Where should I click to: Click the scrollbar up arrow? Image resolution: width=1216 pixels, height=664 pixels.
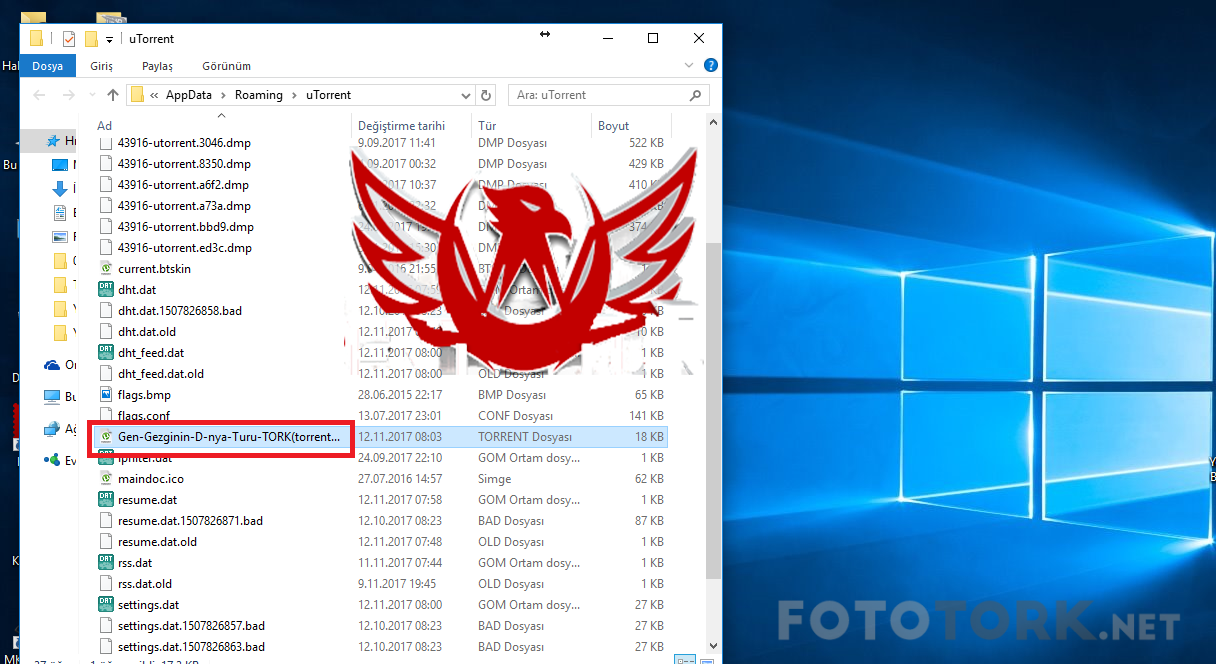click(713, 123)
